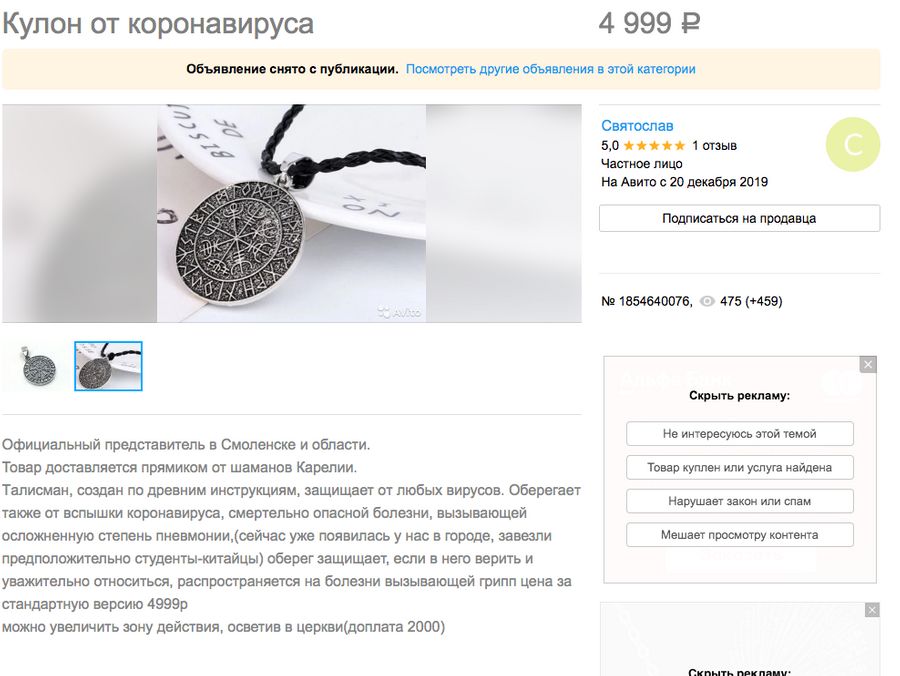Click the seller avatar circle with letter C
The image size is (900, 676).
point(853,144)
